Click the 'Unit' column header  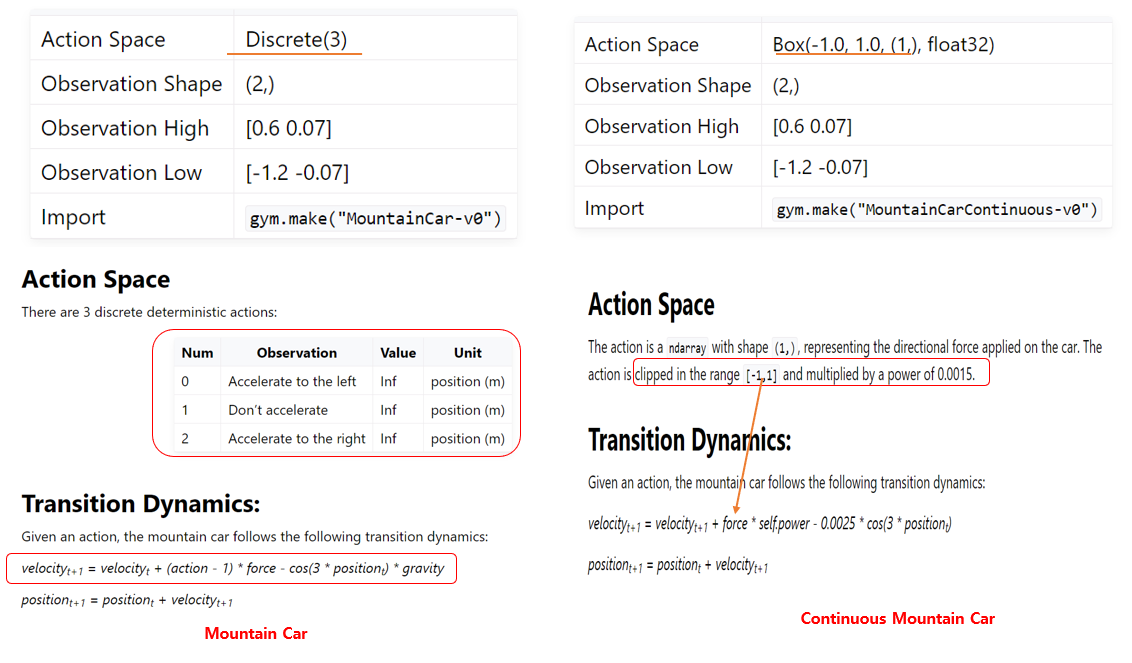(x=467, y=352)
